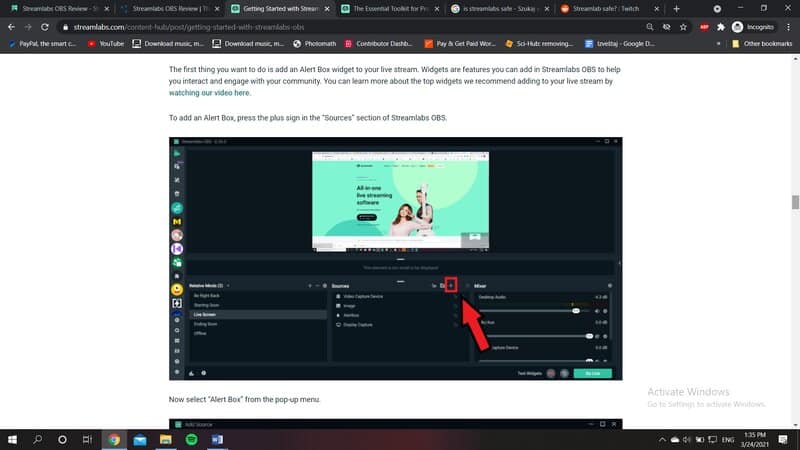Open the Mail app from taskbar
The width and height of the screenshot is (800, 450).
pyautogui.click(x=140, y=439)
